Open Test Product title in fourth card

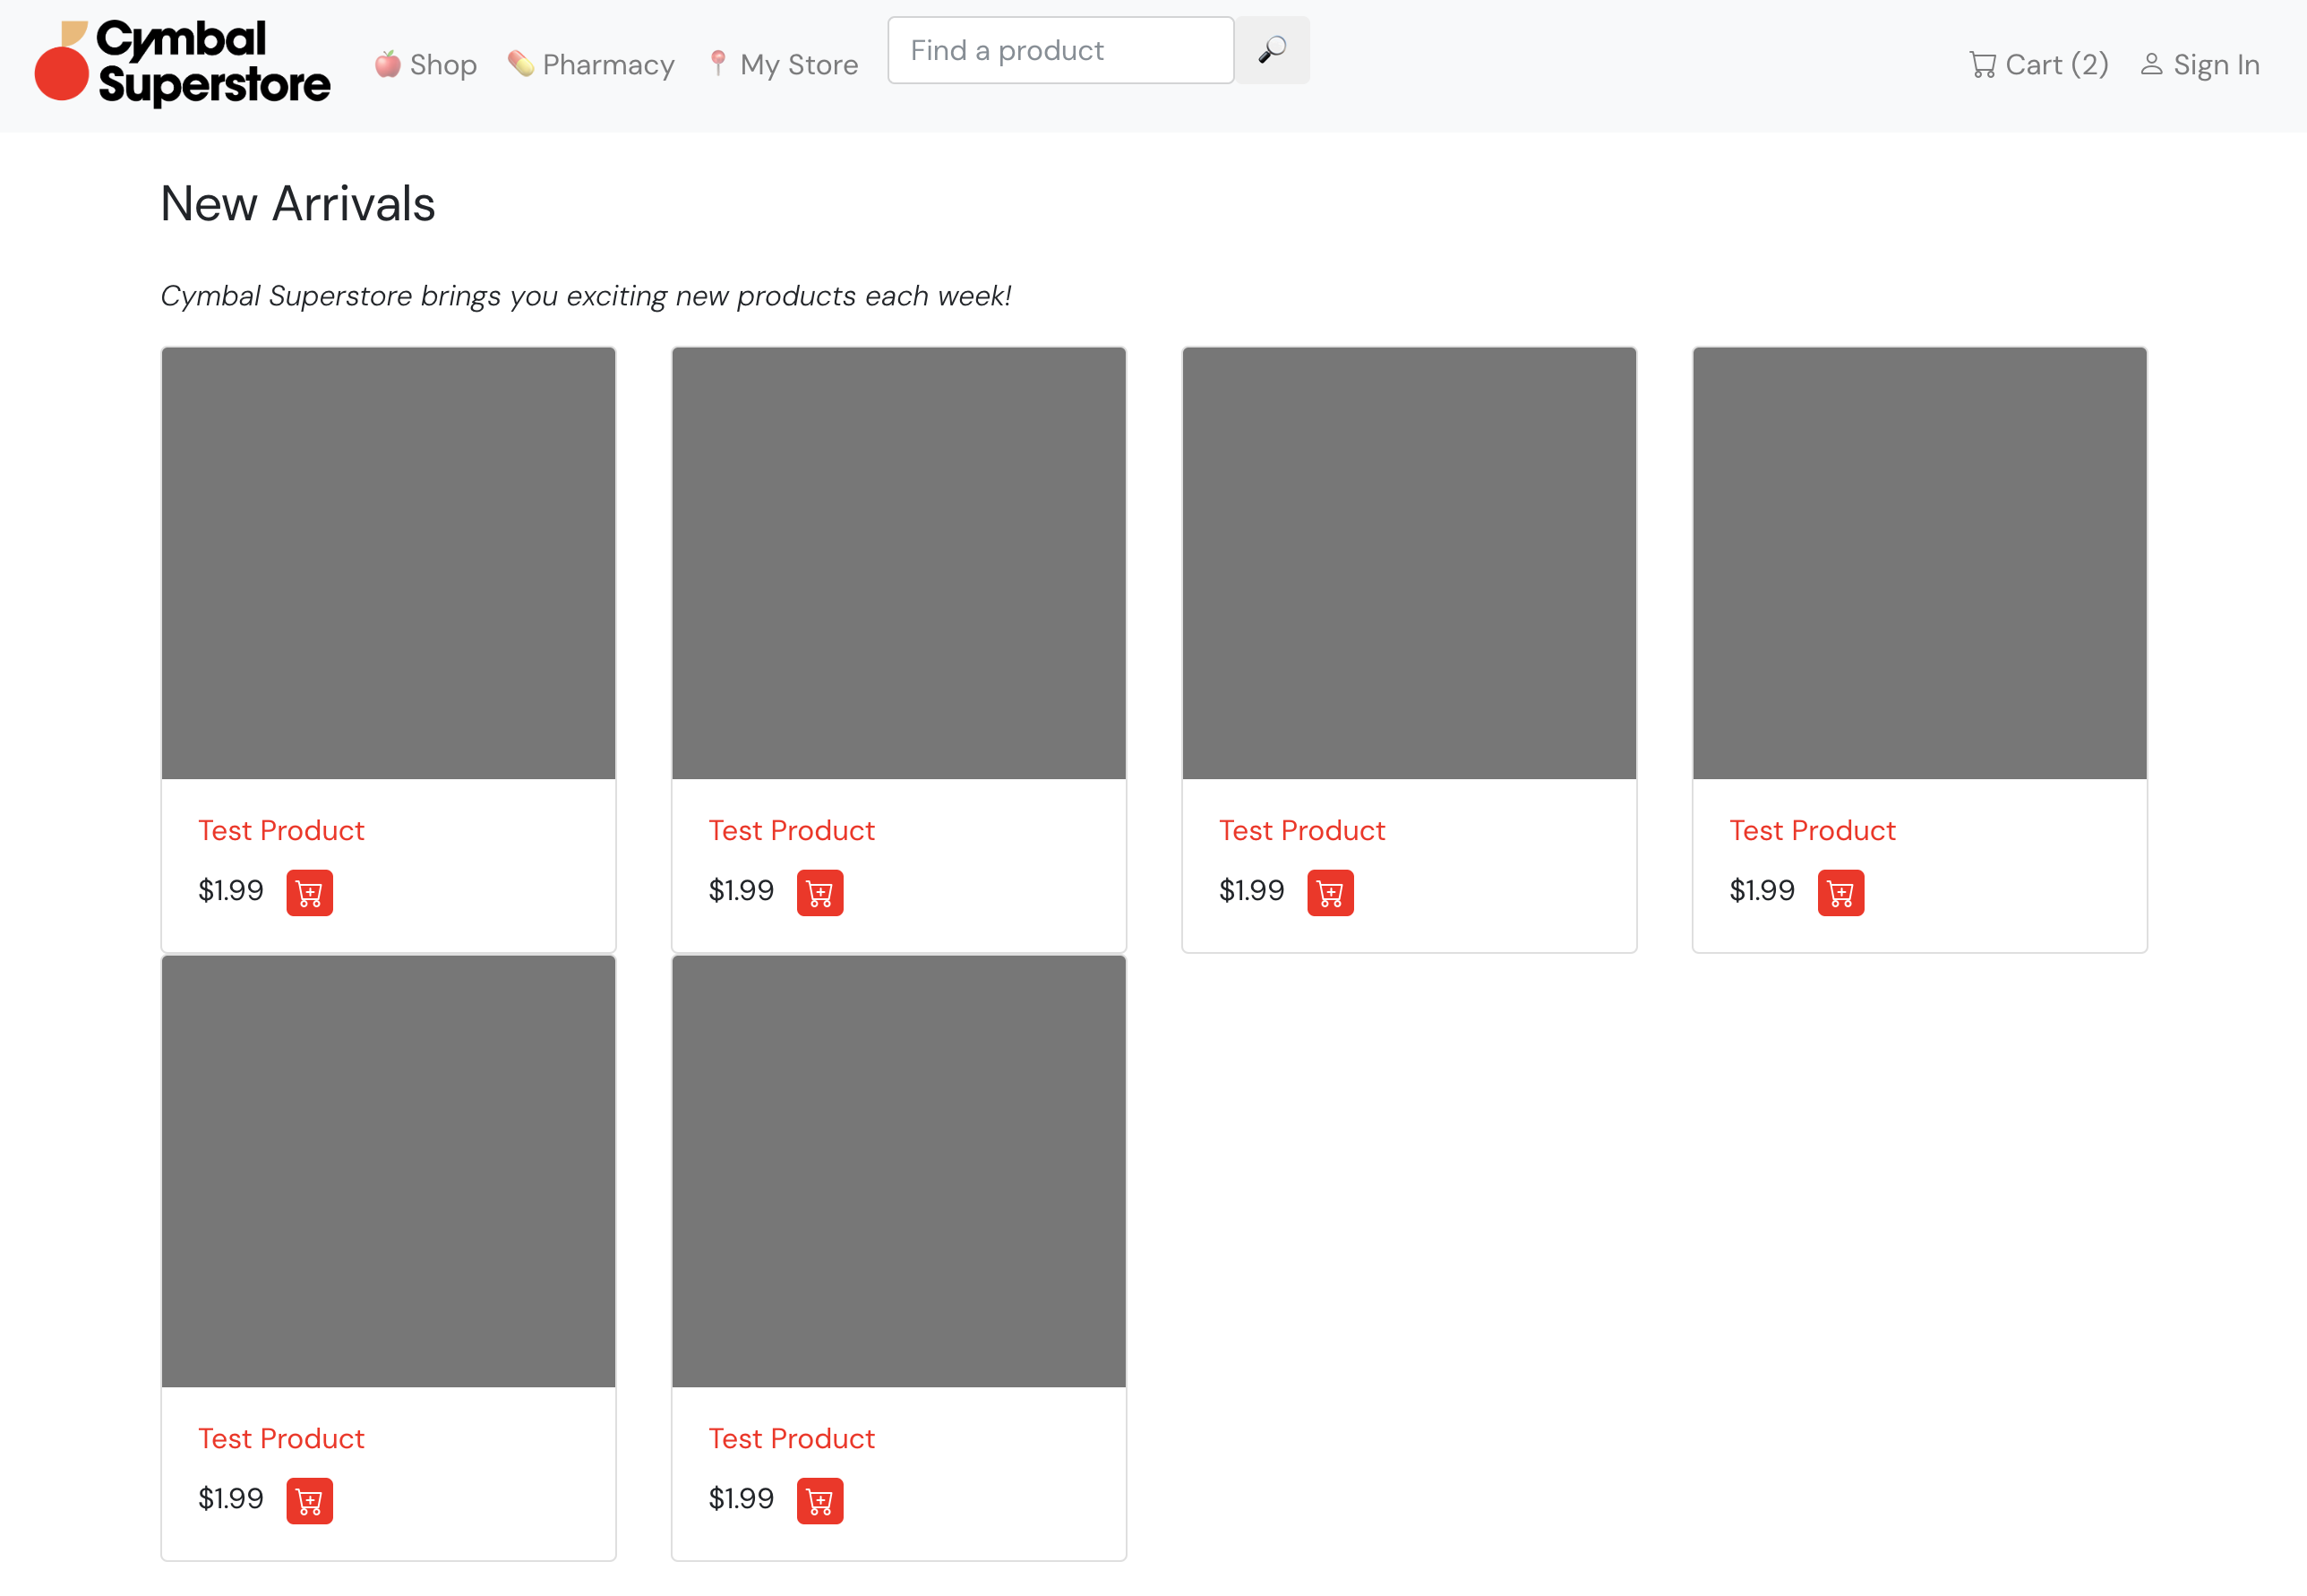tap(1812, 830)
